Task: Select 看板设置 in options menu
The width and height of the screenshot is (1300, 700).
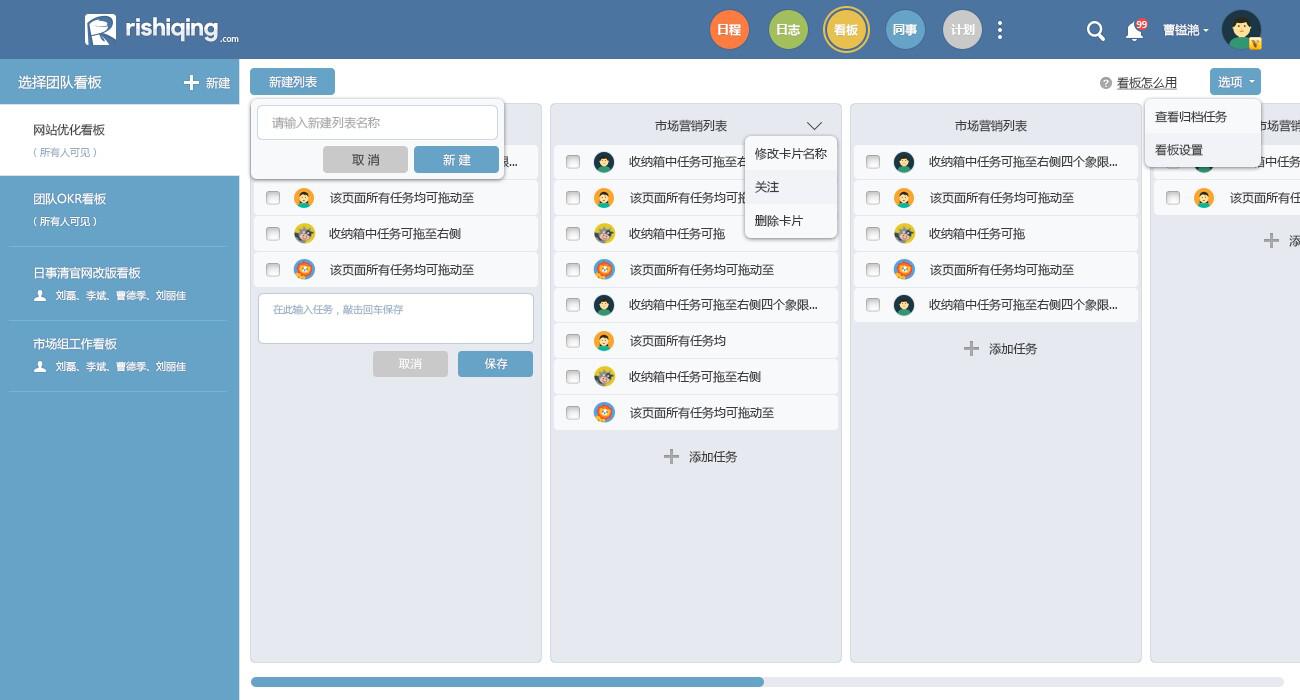Action: coord(1203,150)
